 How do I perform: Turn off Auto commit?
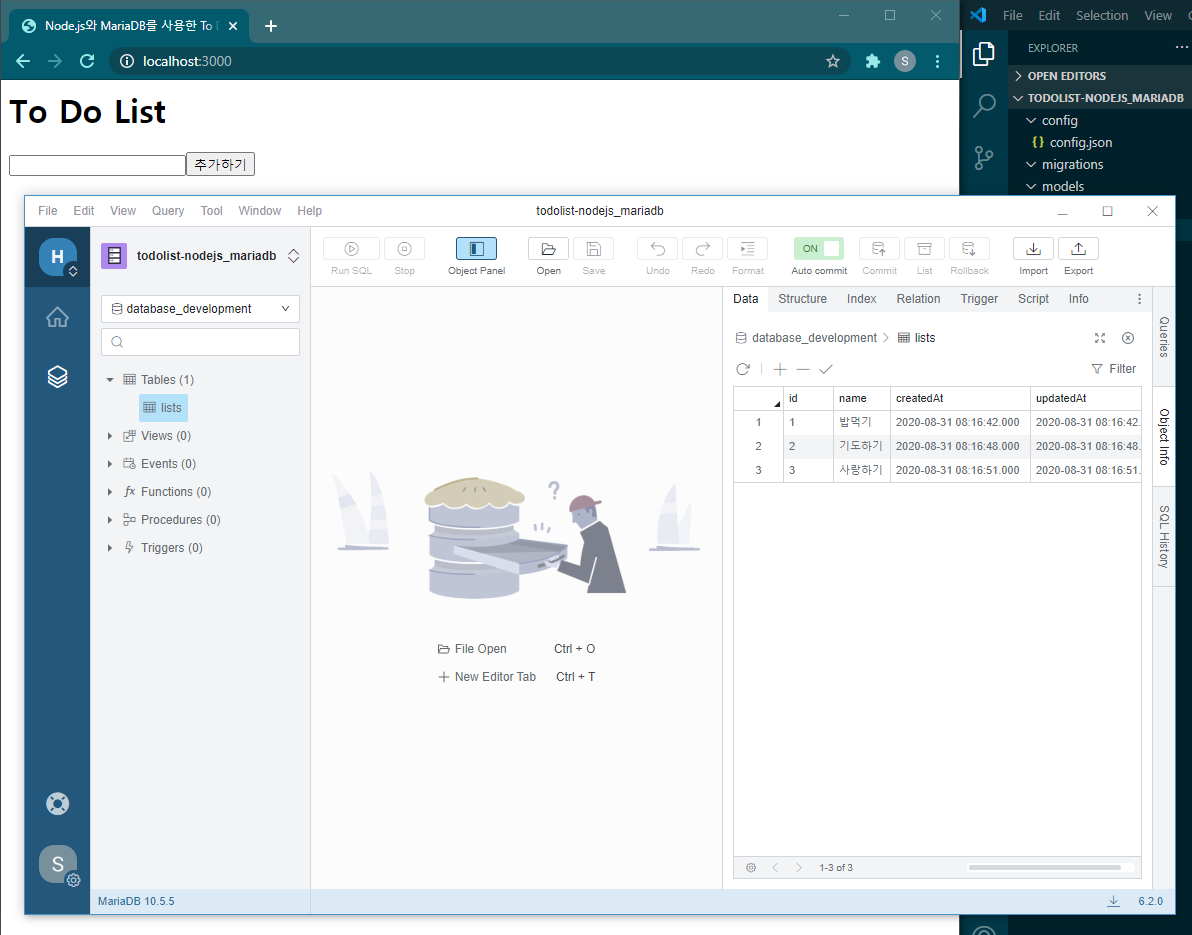[818, 248]
